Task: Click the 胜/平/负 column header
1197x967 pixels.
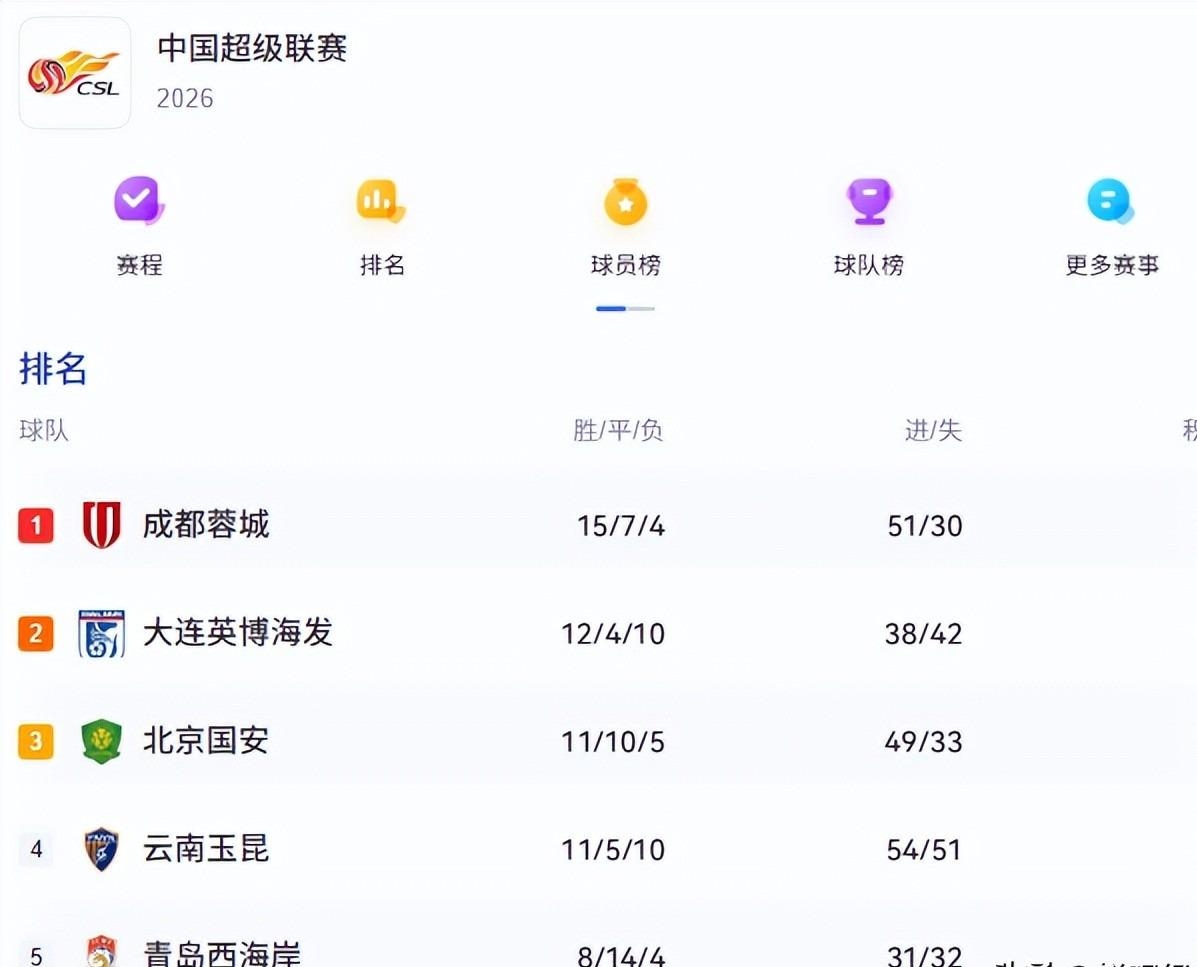Action: tap(618, 430)
